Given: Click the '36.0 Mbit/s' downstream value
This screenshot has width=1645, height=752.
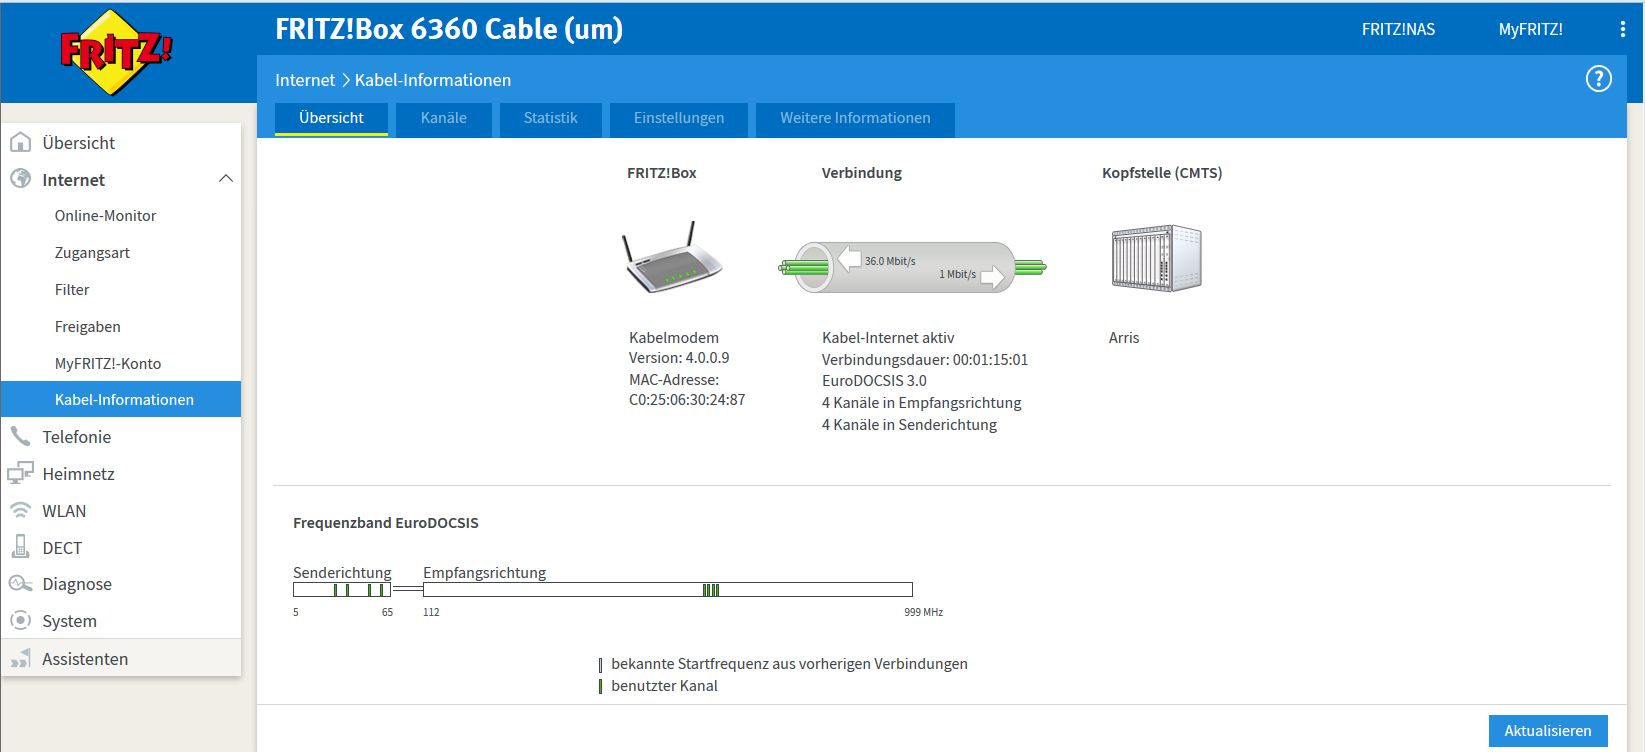Looking at the screenshot, I should pyautogui.click(x=890, y=261).
